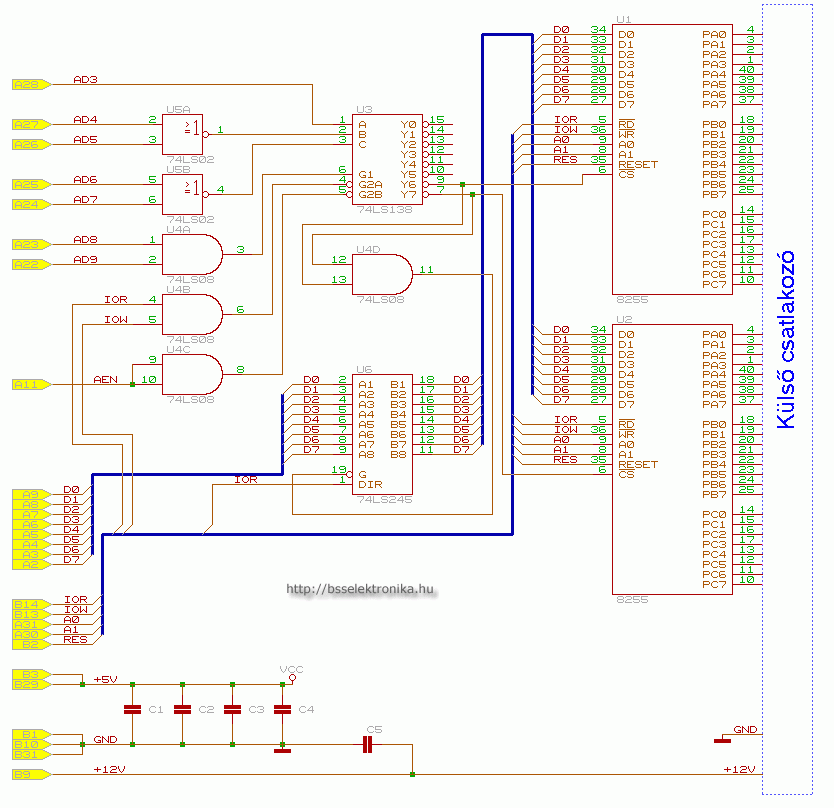
Task: Click the U5A NOR gate symbol
Action: (183, 132)
